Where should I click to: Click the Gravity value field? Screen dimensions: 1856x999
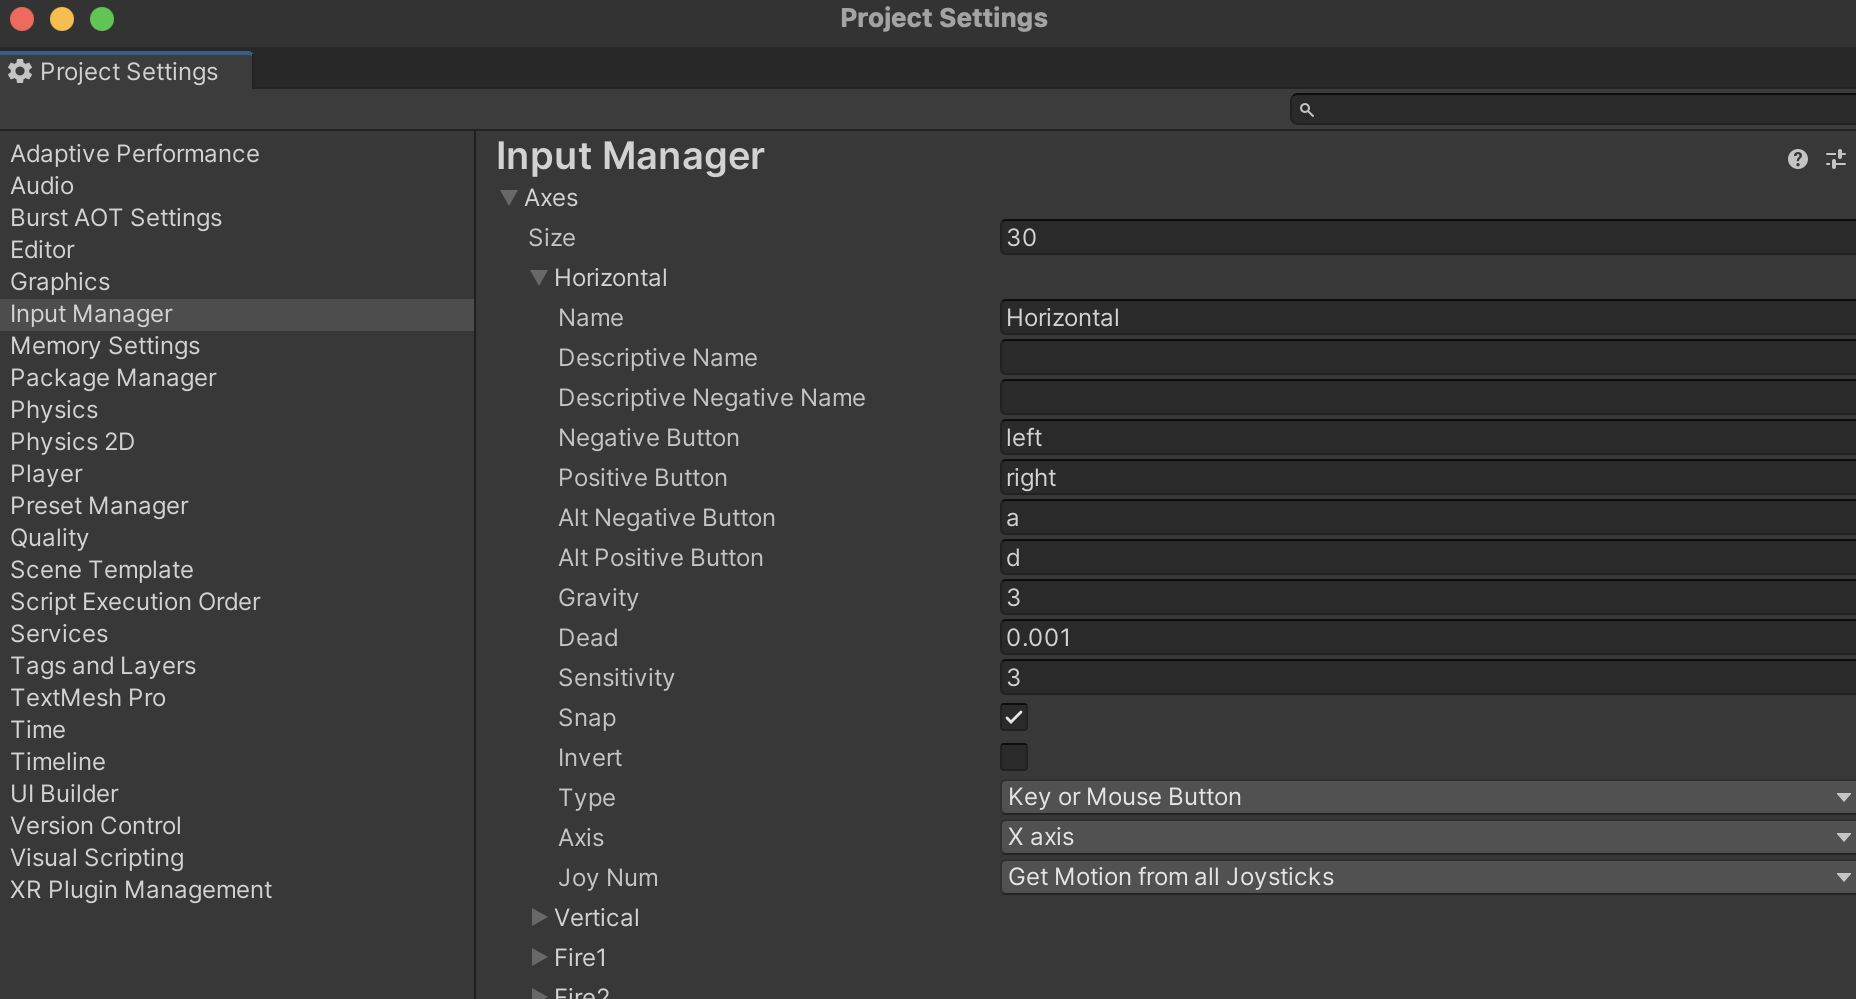tap(1428, 598)
